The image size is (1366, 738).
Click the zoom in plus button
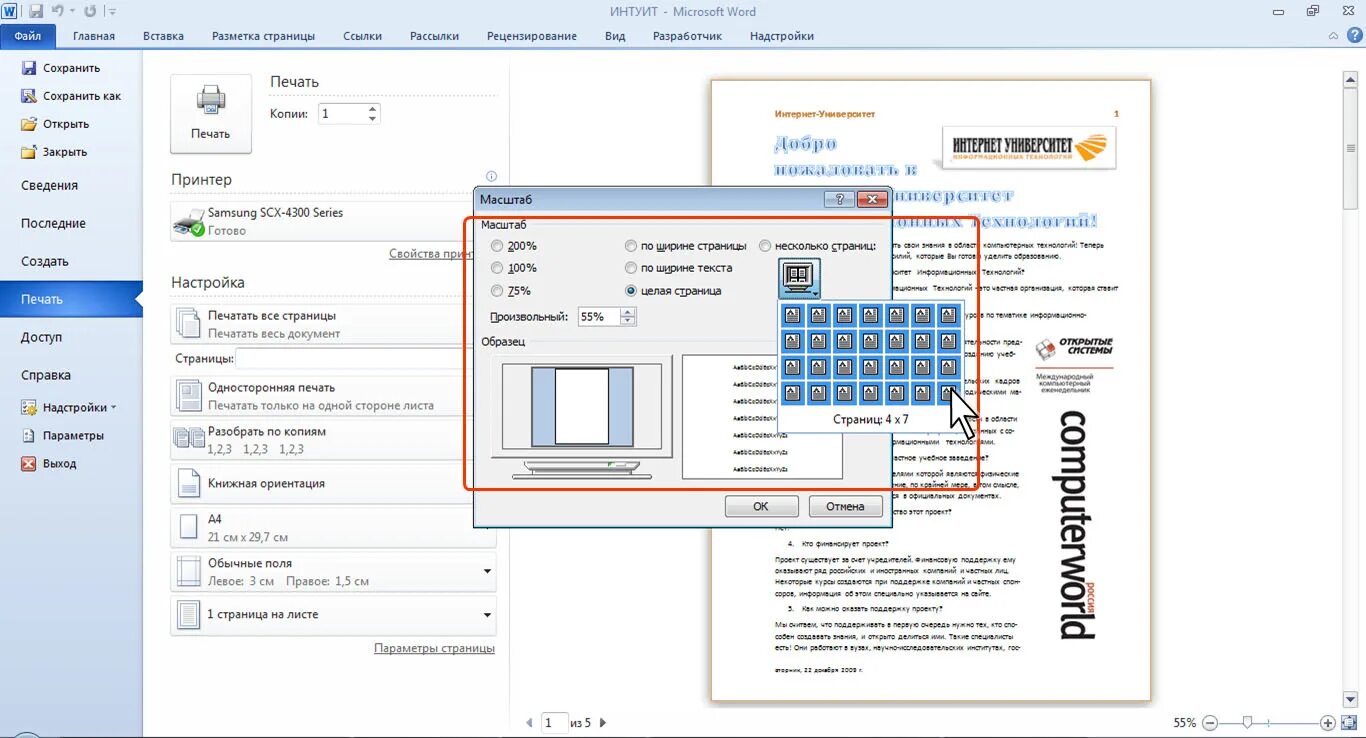tap(1328, 722)
